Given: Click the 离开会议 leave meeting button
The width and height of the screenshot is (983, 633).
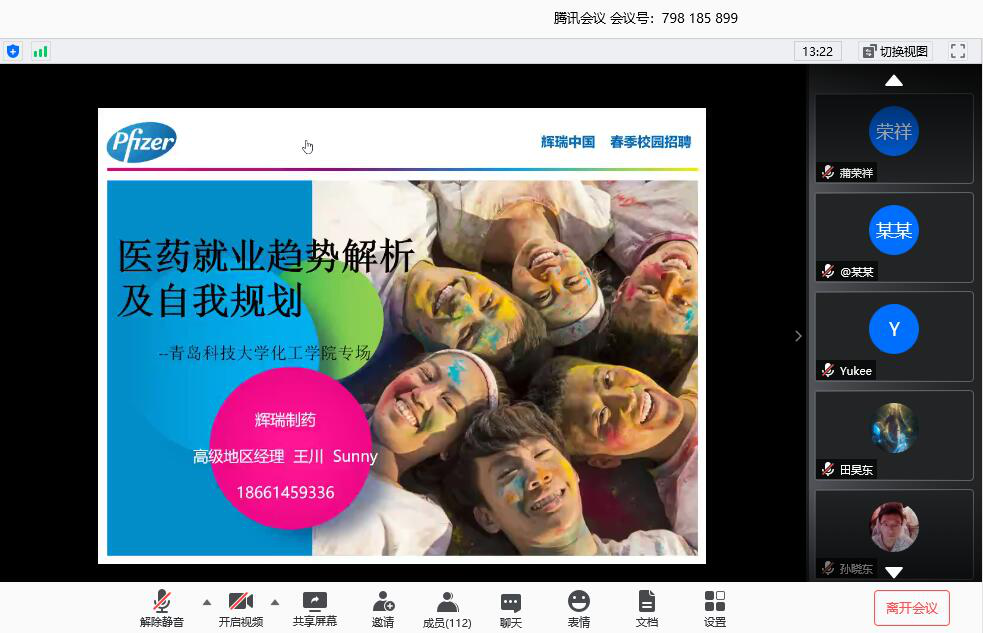Looking at the screenshot, I should pos(912,608).
